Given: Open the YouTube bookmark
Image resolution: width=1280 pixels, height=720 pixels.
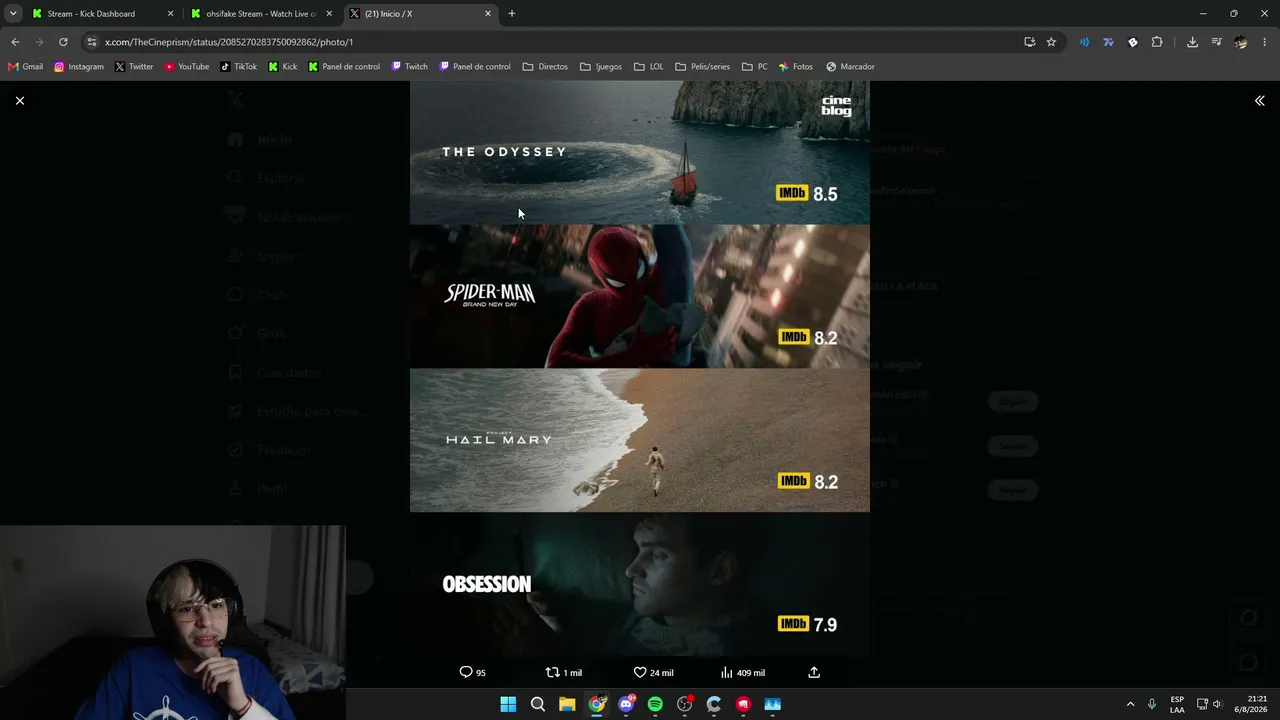Looking at the screenshot, I should point(187,67).
